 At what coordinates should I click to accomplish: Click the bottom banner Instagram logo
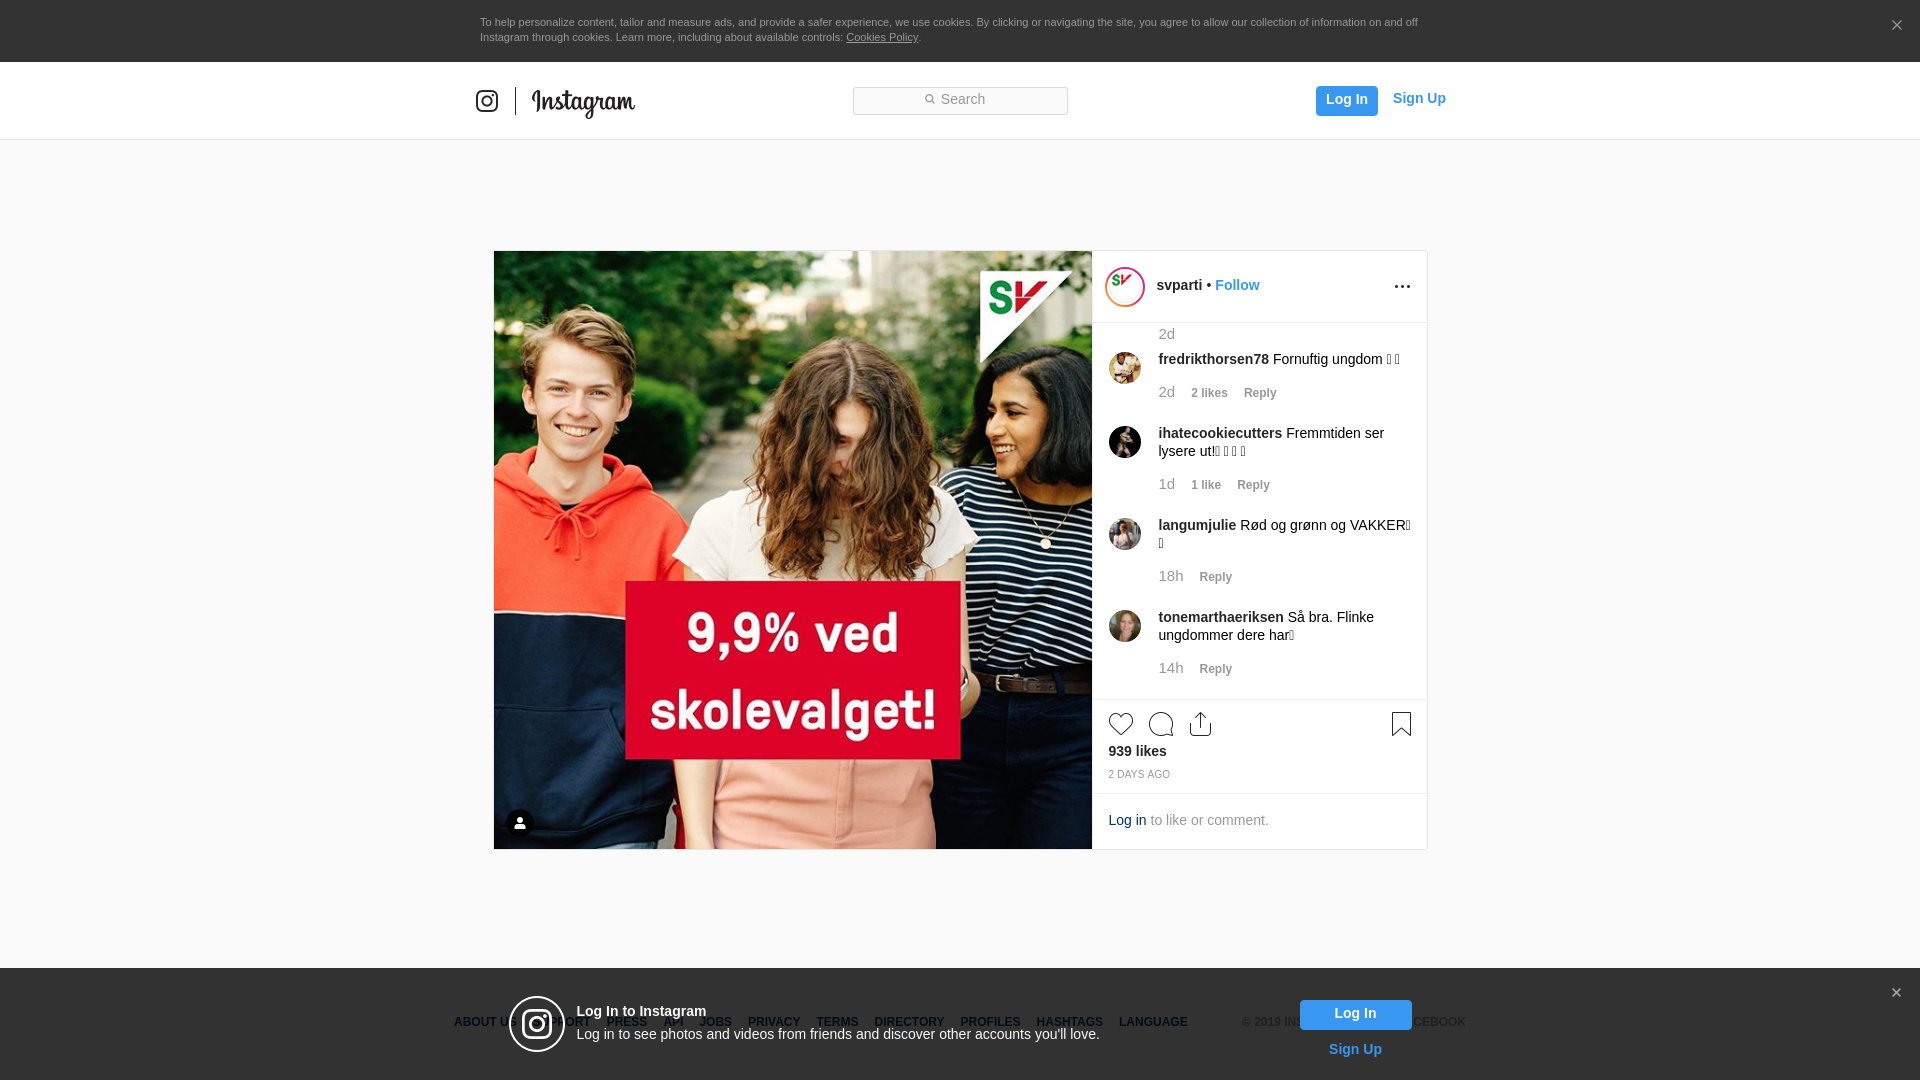537,1024
